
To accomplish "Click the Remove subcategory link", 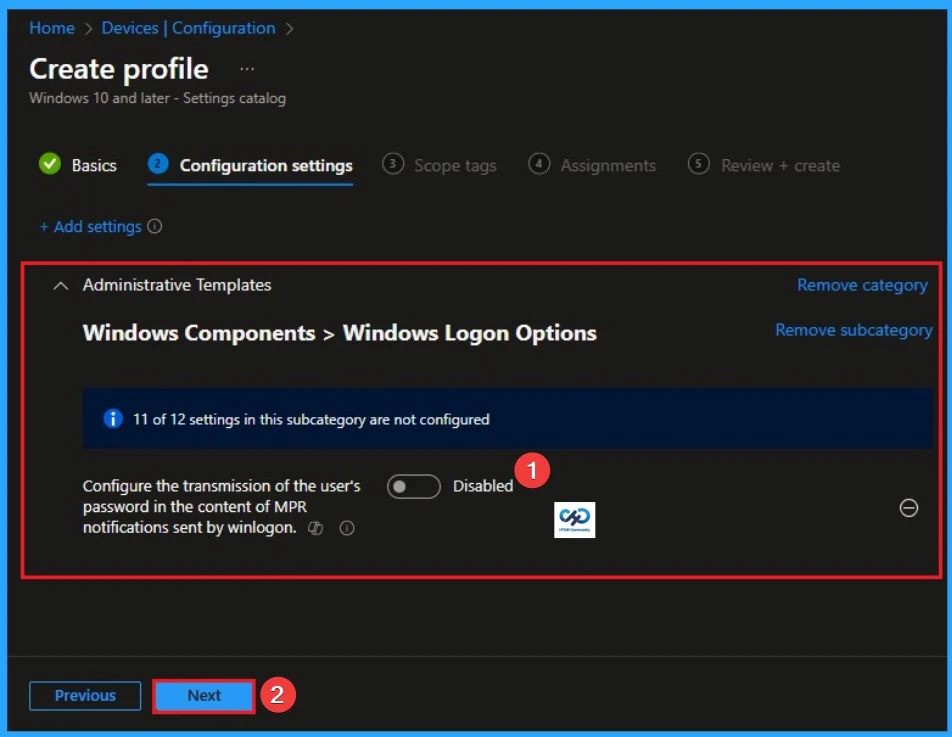I will 853,330.
